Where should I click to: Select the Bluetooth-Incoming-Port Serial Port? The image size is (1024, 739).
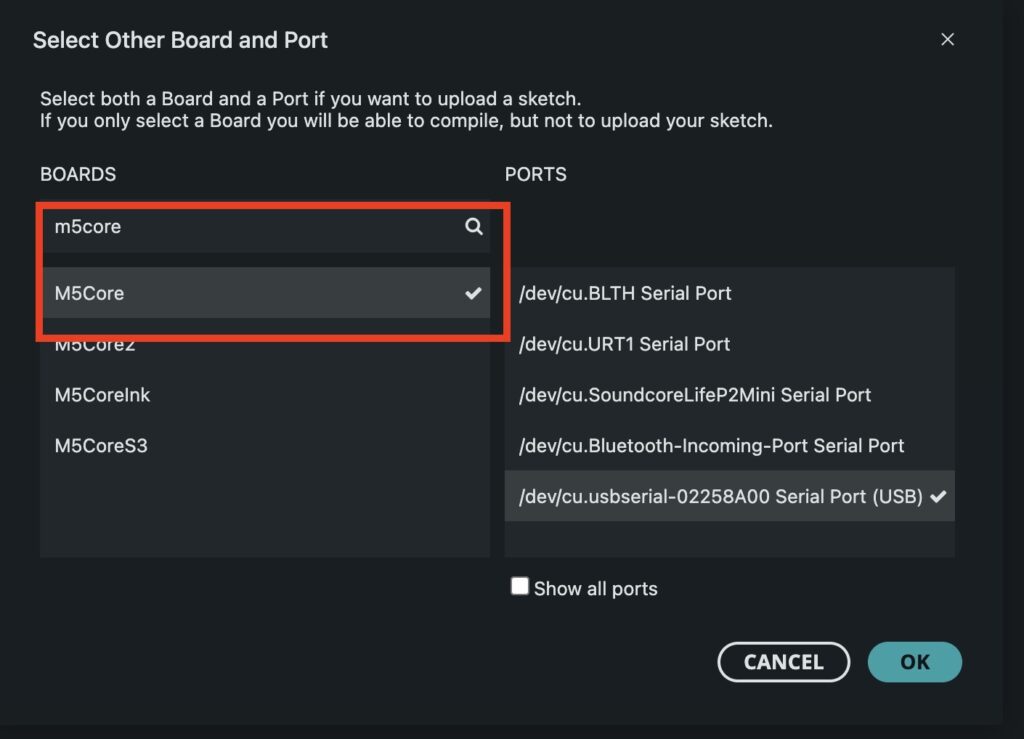pos(729,446)
